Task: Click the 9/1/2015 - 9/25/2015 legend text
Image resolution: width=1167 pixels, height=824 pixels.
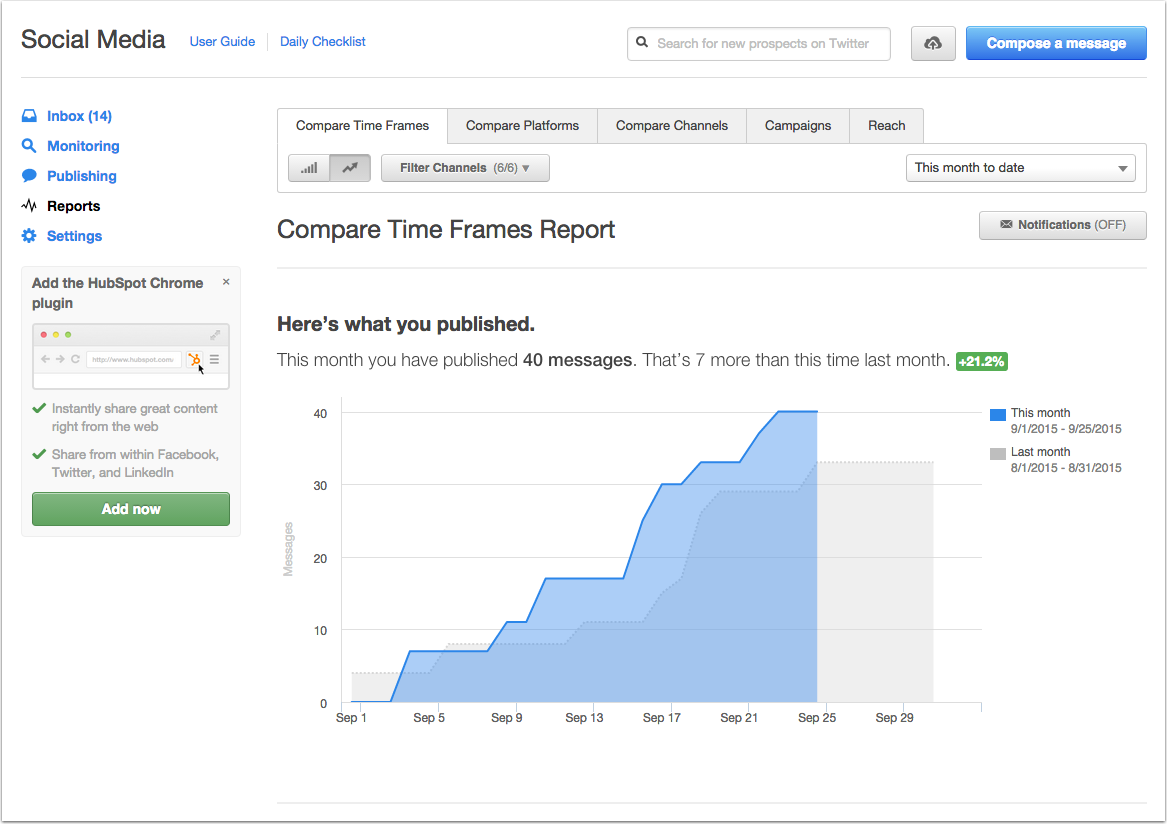Action: coord(1066,429)
